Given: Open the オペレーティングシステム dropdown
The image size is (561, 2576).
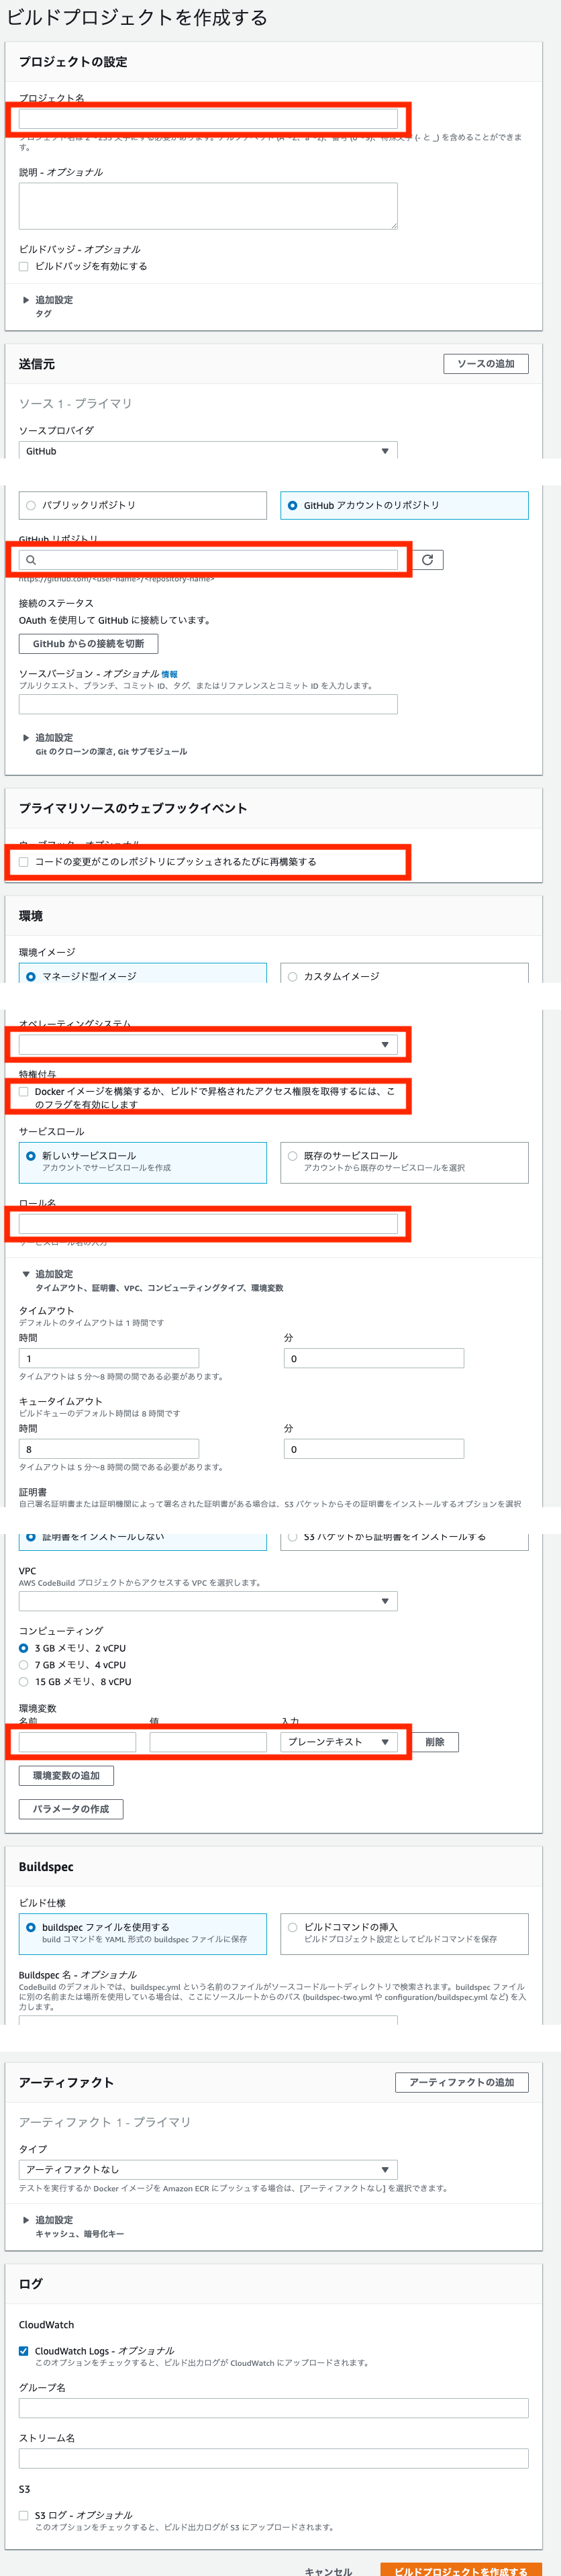Looking at the screenshot, I should (208, 1044).
